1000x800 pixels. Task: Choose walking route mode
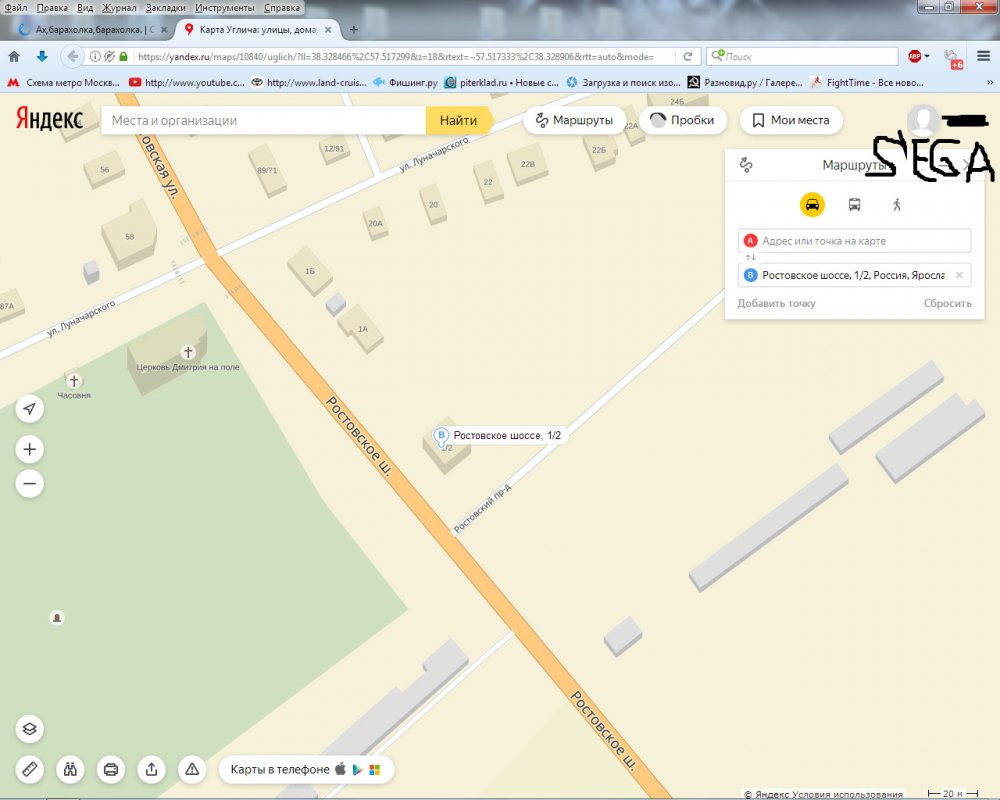tap(897, 205)
